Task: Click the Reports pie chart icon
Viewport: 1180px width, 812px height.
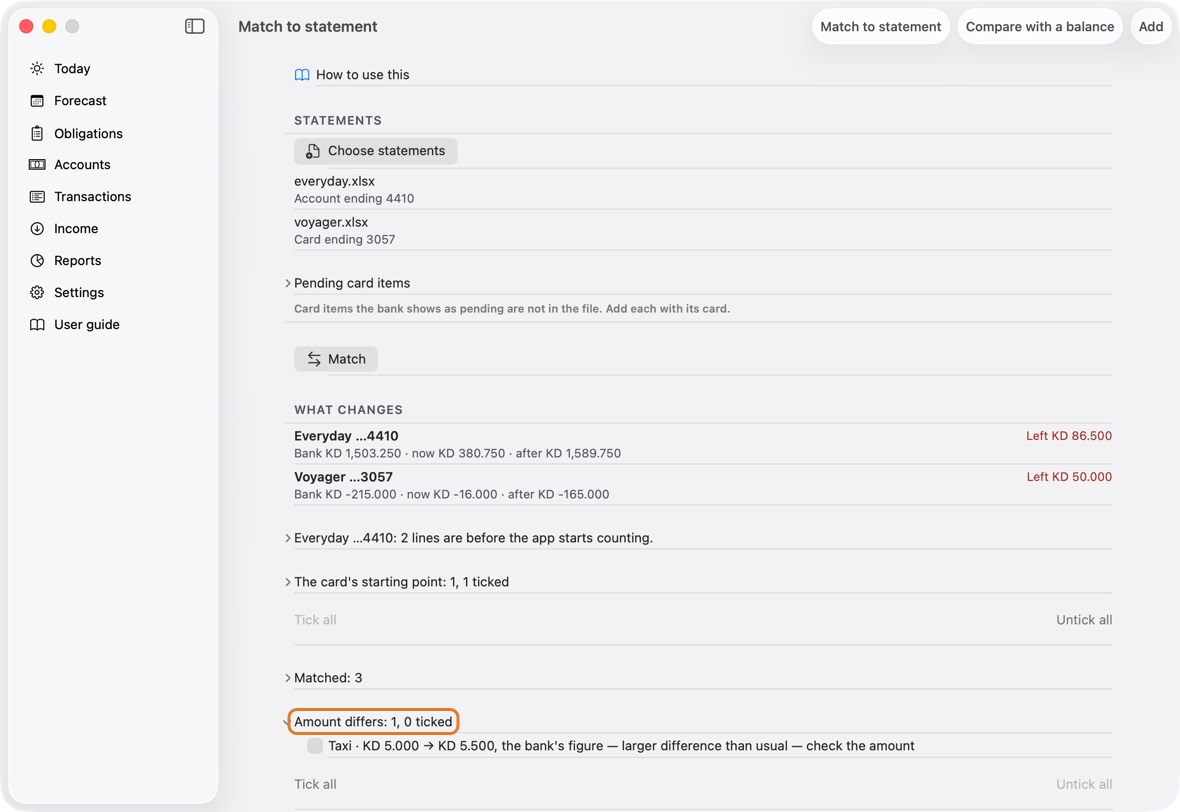Action: (37, 260)
